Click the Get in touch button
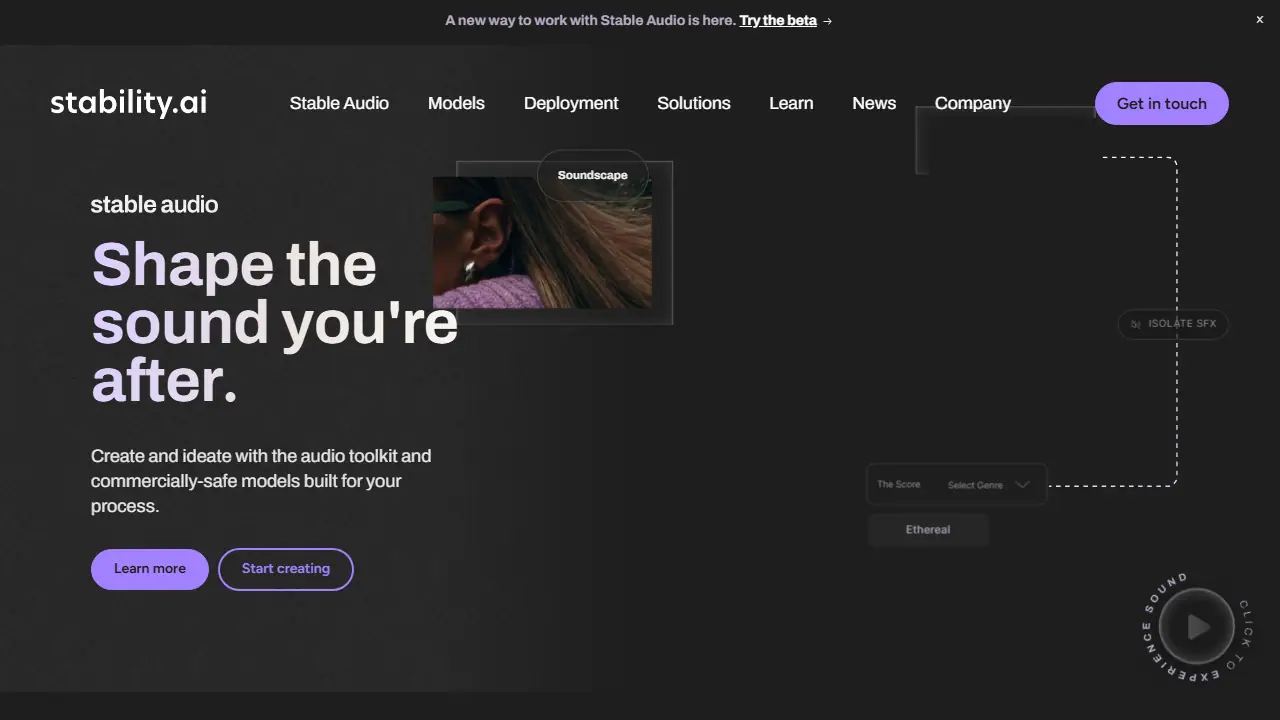 point(1162,103)
